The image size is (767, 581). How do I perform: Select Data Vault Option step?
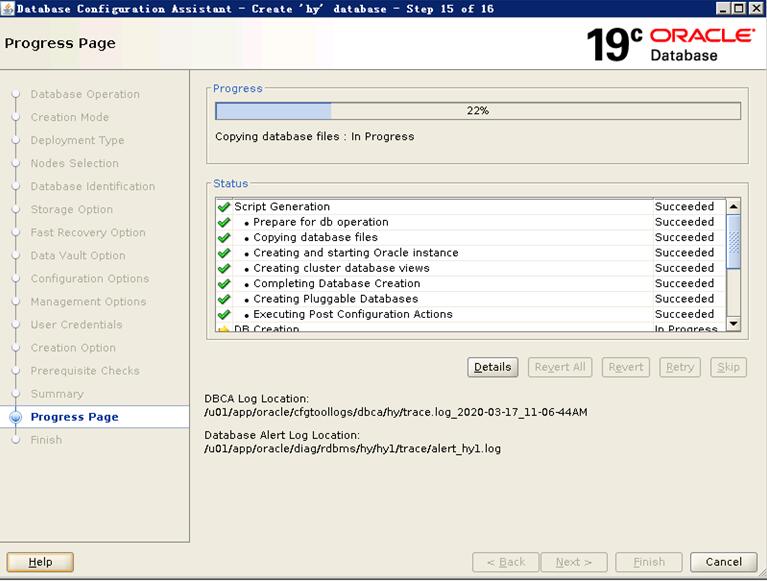(x=78, y=255)
